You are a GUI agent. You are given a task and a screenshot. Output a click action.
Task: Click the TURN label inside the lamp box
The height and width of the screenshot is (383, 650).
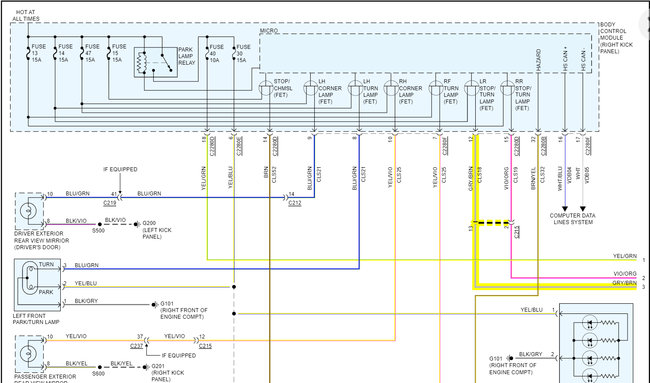point(46,264)
